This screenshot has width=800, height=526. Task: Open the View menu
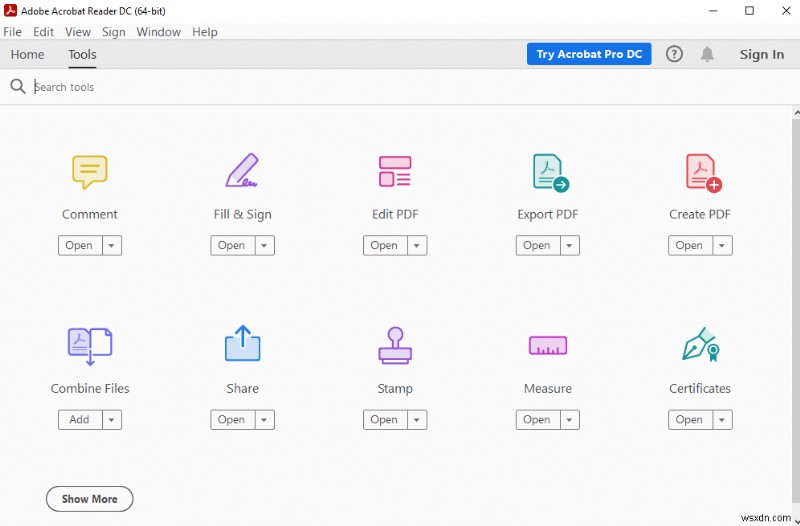coord(78,32)
